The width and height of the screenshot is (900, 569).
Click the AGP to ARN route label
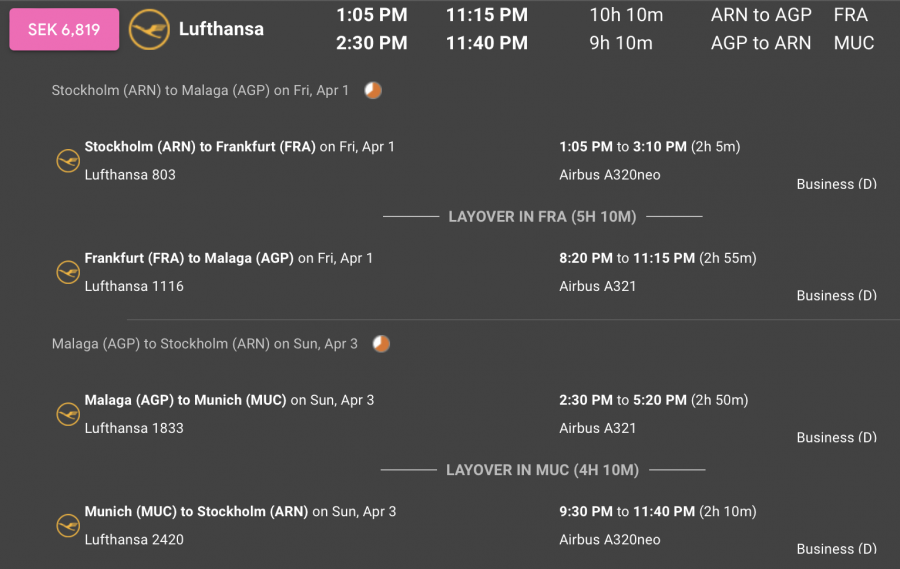tap(761, 43)
